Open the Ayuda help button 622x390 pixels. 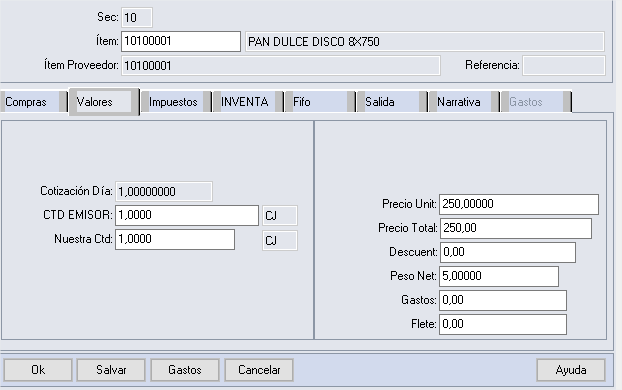click(x=571, y=370)
